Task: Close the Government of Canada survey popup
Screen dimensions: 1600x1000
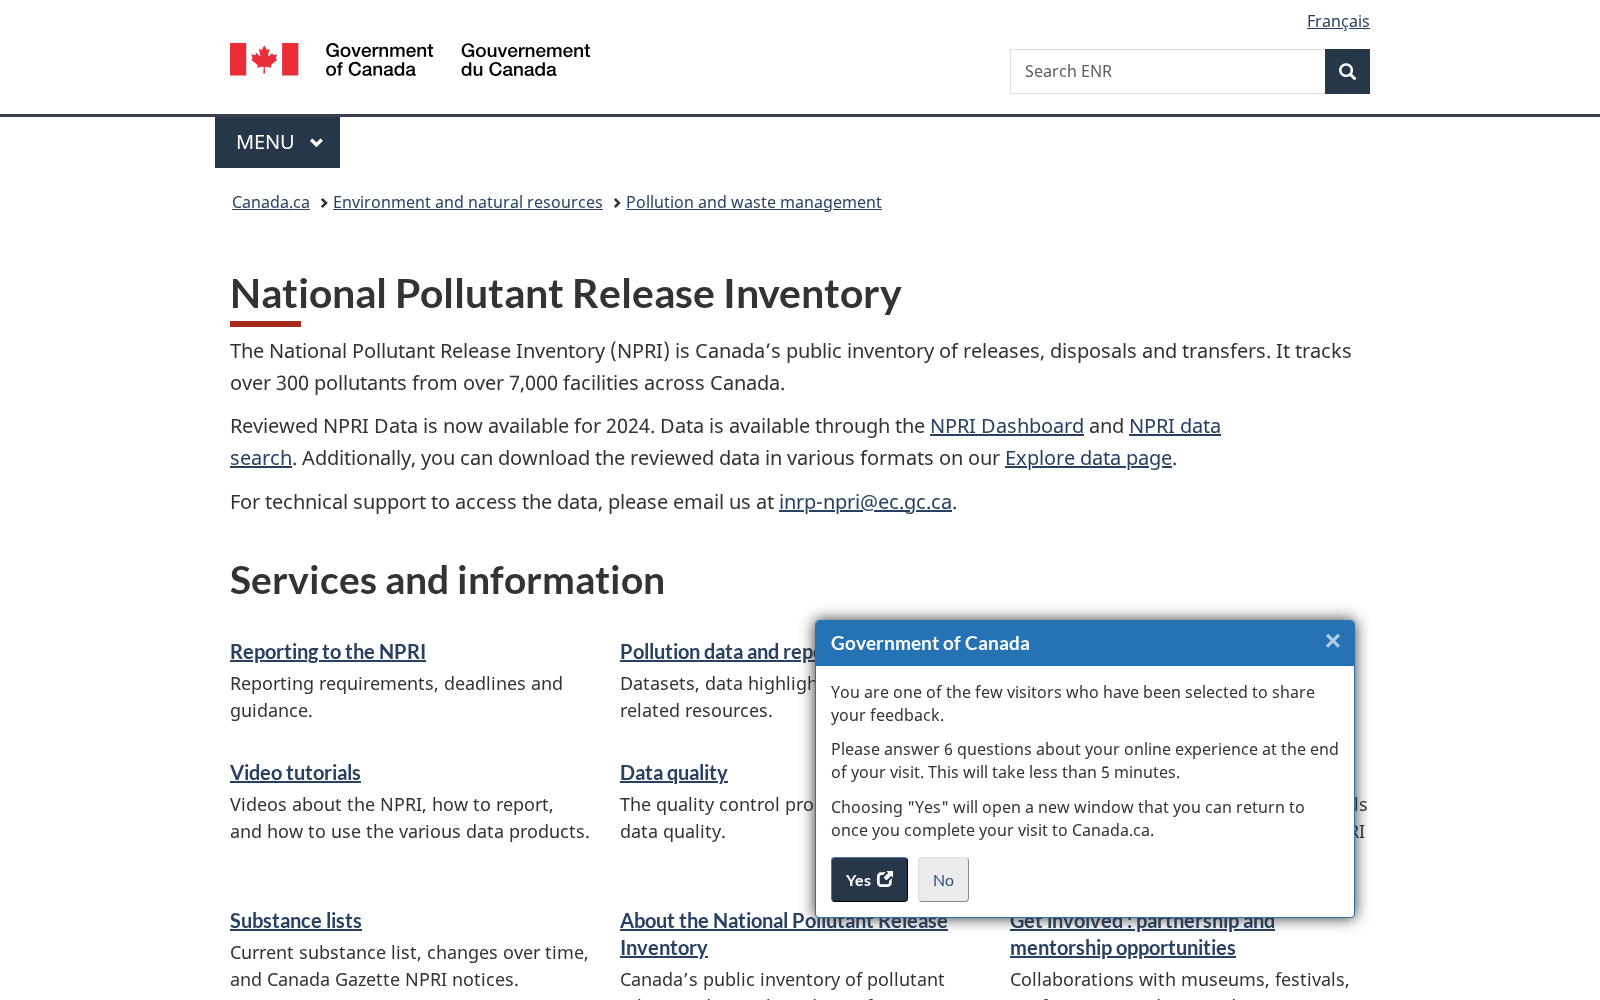Action: pos(1332,641)
